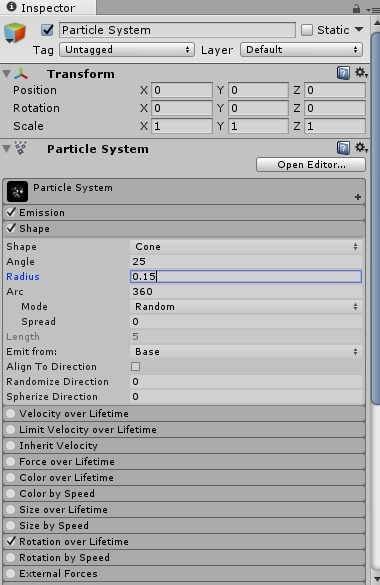The height and width of the screenshot is (585, 380).
Task: Open the Static options dropdown arrow
Action: pos(359,29)
